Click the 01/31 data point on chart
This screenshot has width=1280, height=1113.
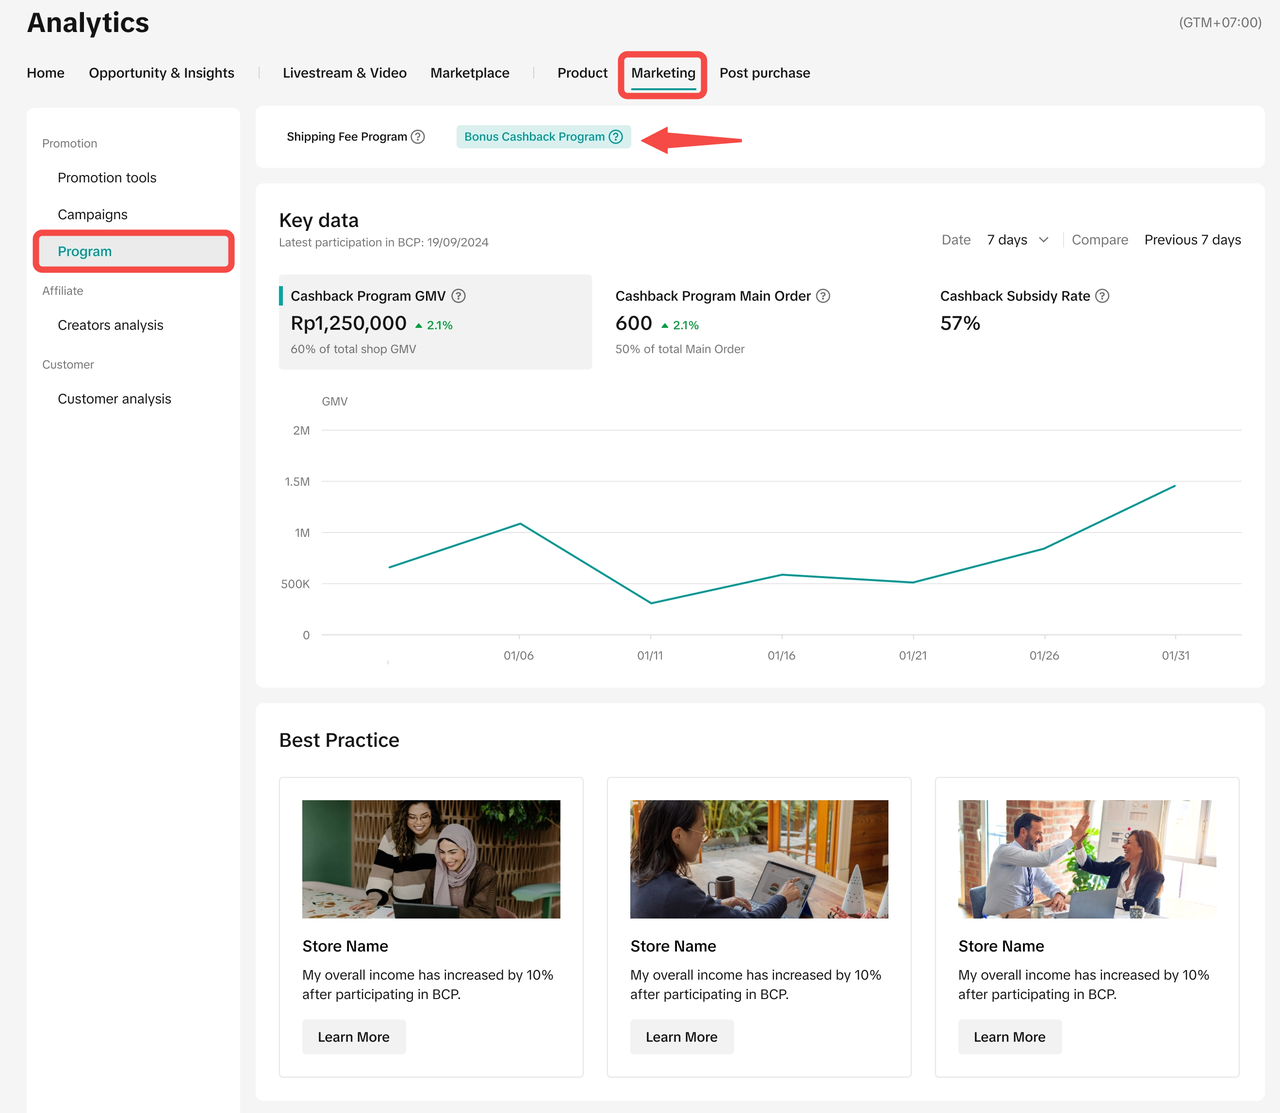[1175, 486]
